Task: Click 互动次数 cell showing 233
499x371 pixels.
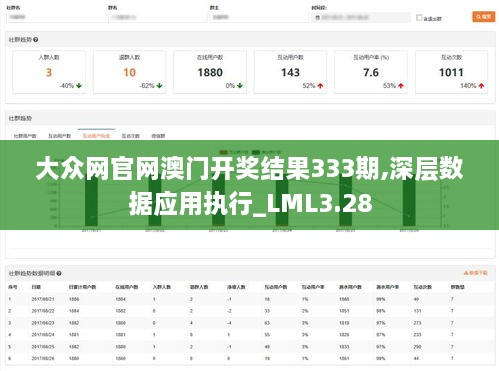Action: [417, 335]
